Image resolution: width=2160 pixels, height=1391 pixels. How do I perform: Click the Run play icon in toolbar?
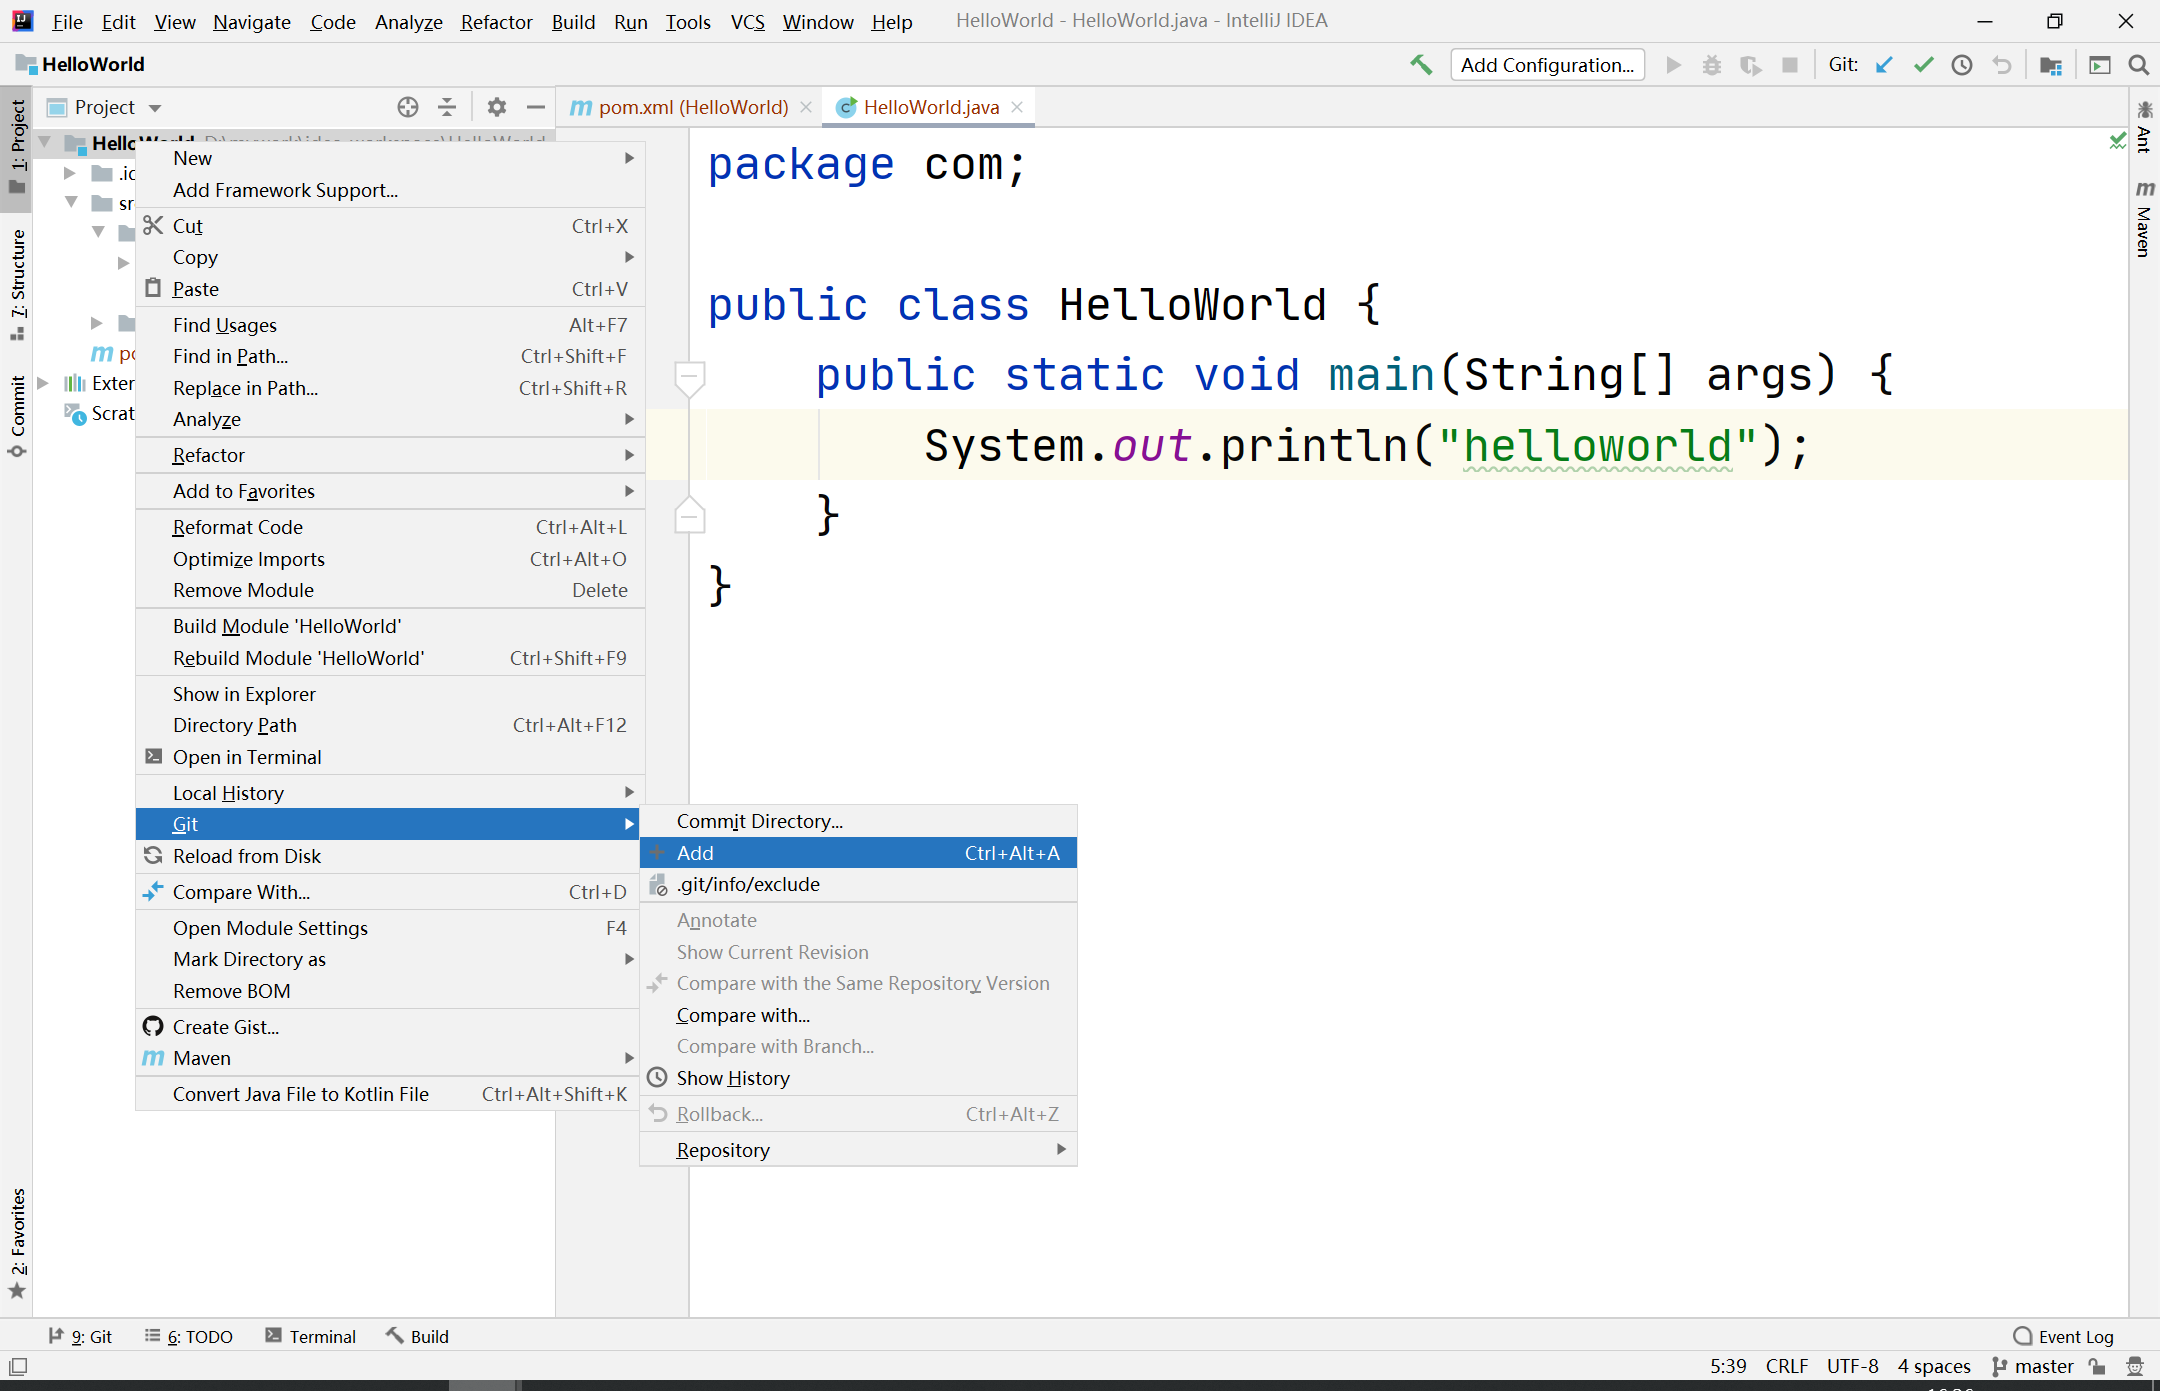(1673, 65)
